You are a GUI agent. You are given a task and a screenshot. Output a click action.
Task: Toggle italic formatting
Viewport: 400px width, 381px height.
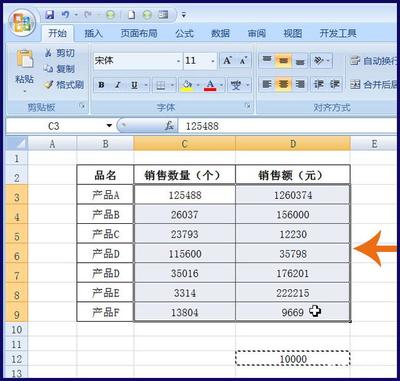117,85
